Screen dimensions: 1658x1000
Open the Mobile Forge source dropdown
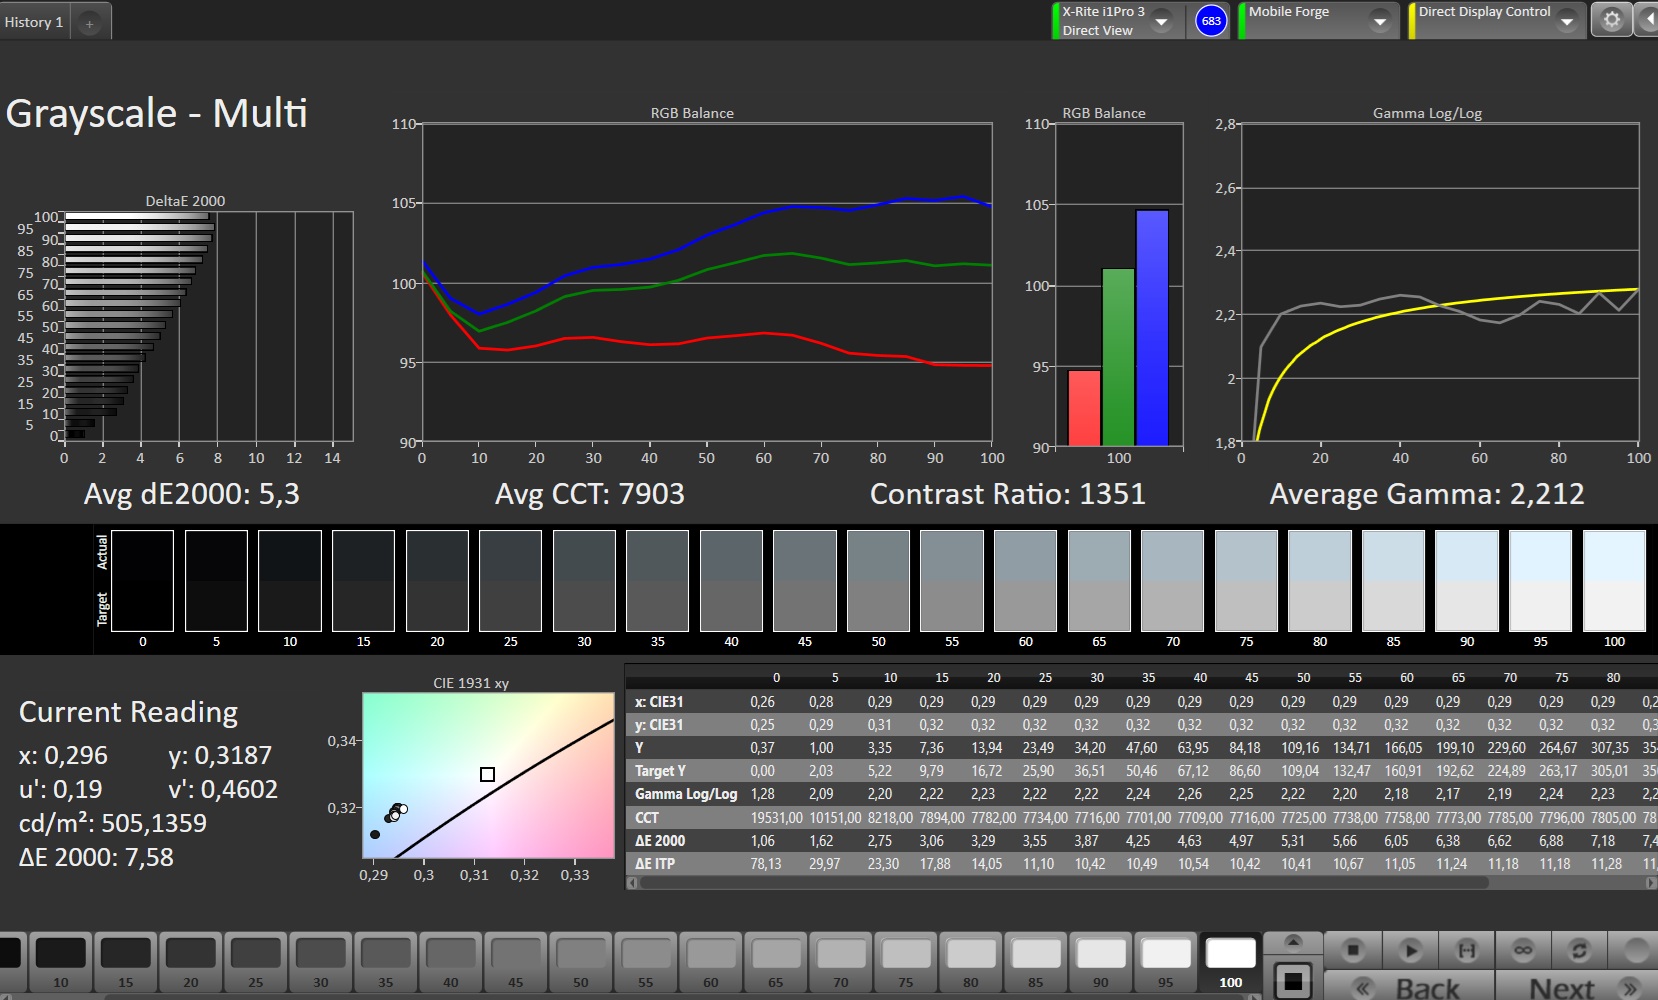[1380, 21]
